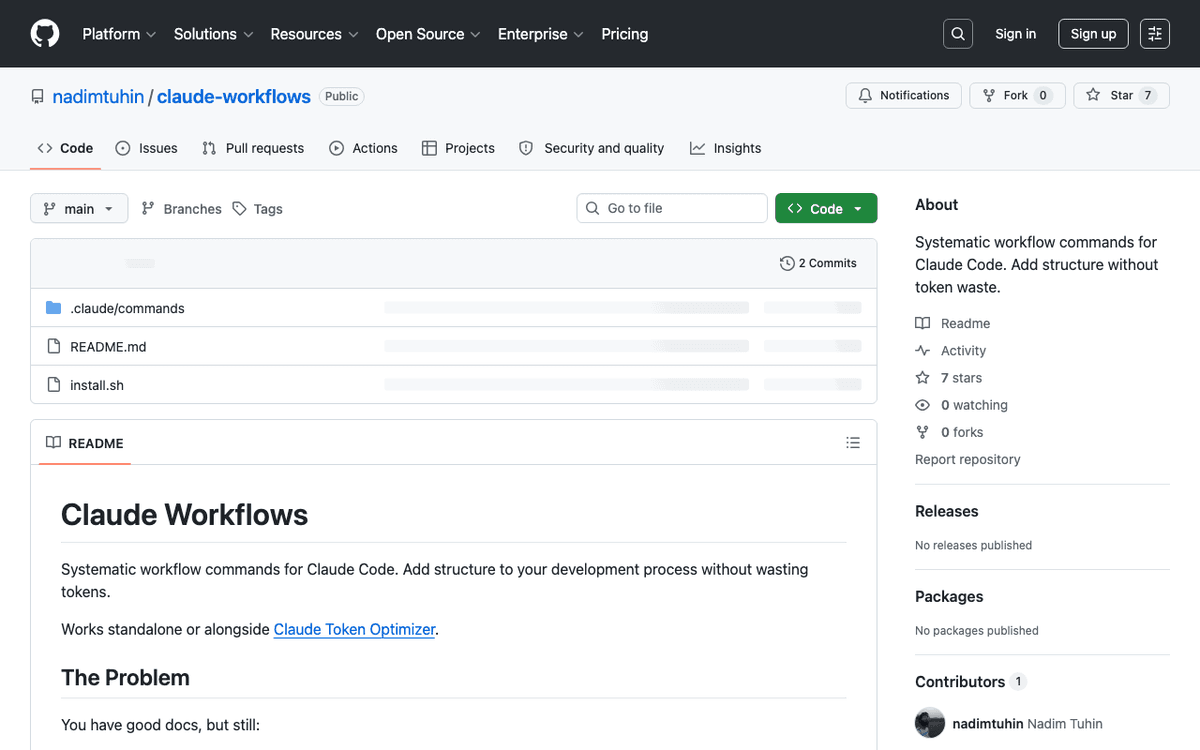Click the README.md file icon
The height and width of the screenshot is (750, 1200).
coord(54,346)
